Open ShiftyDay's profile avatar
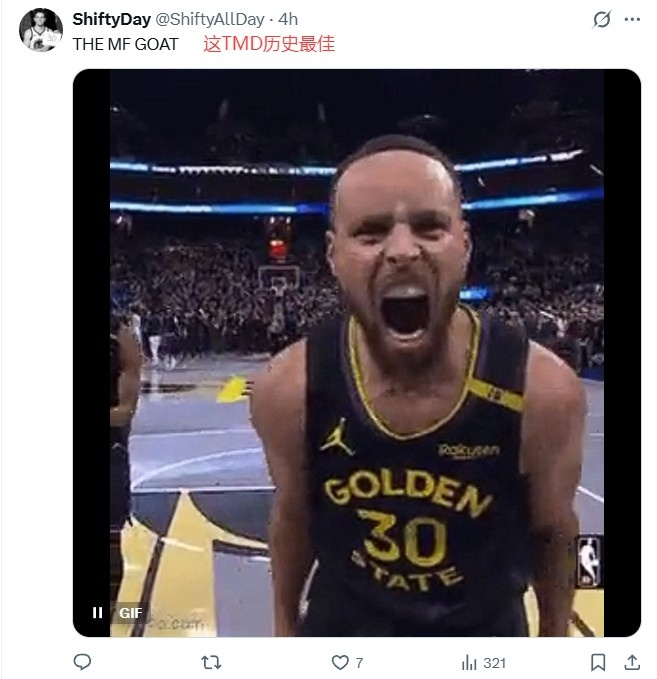The image size is (657, 679). point(41,30)
